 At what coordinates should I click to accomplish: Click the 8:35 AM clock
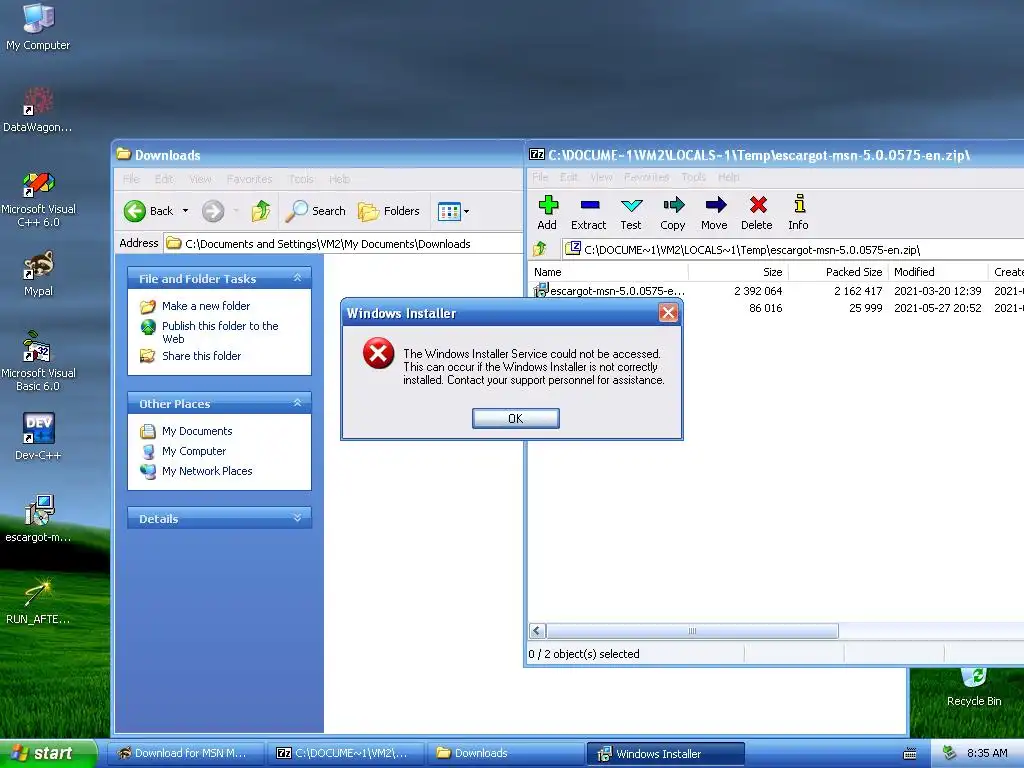[987, 753]
